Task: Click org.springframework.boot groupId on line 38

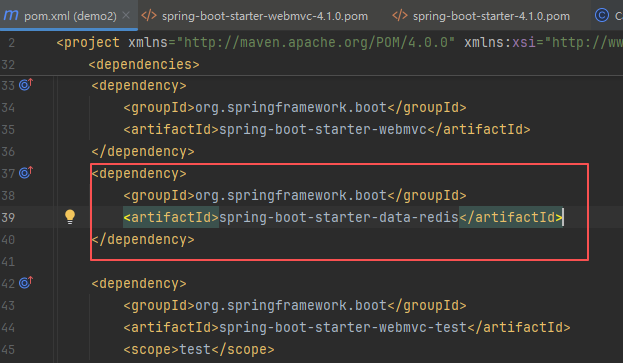Action: point(291,195)
